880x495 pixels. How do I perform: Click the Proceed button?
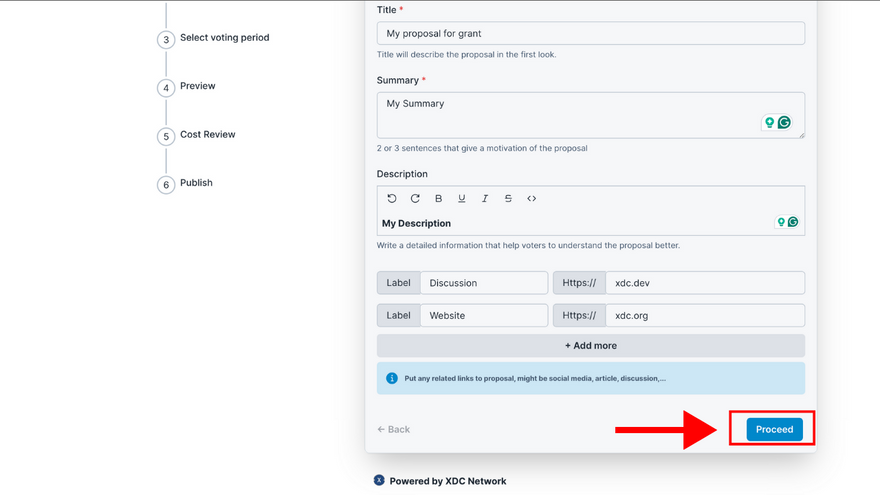point(774,429)
